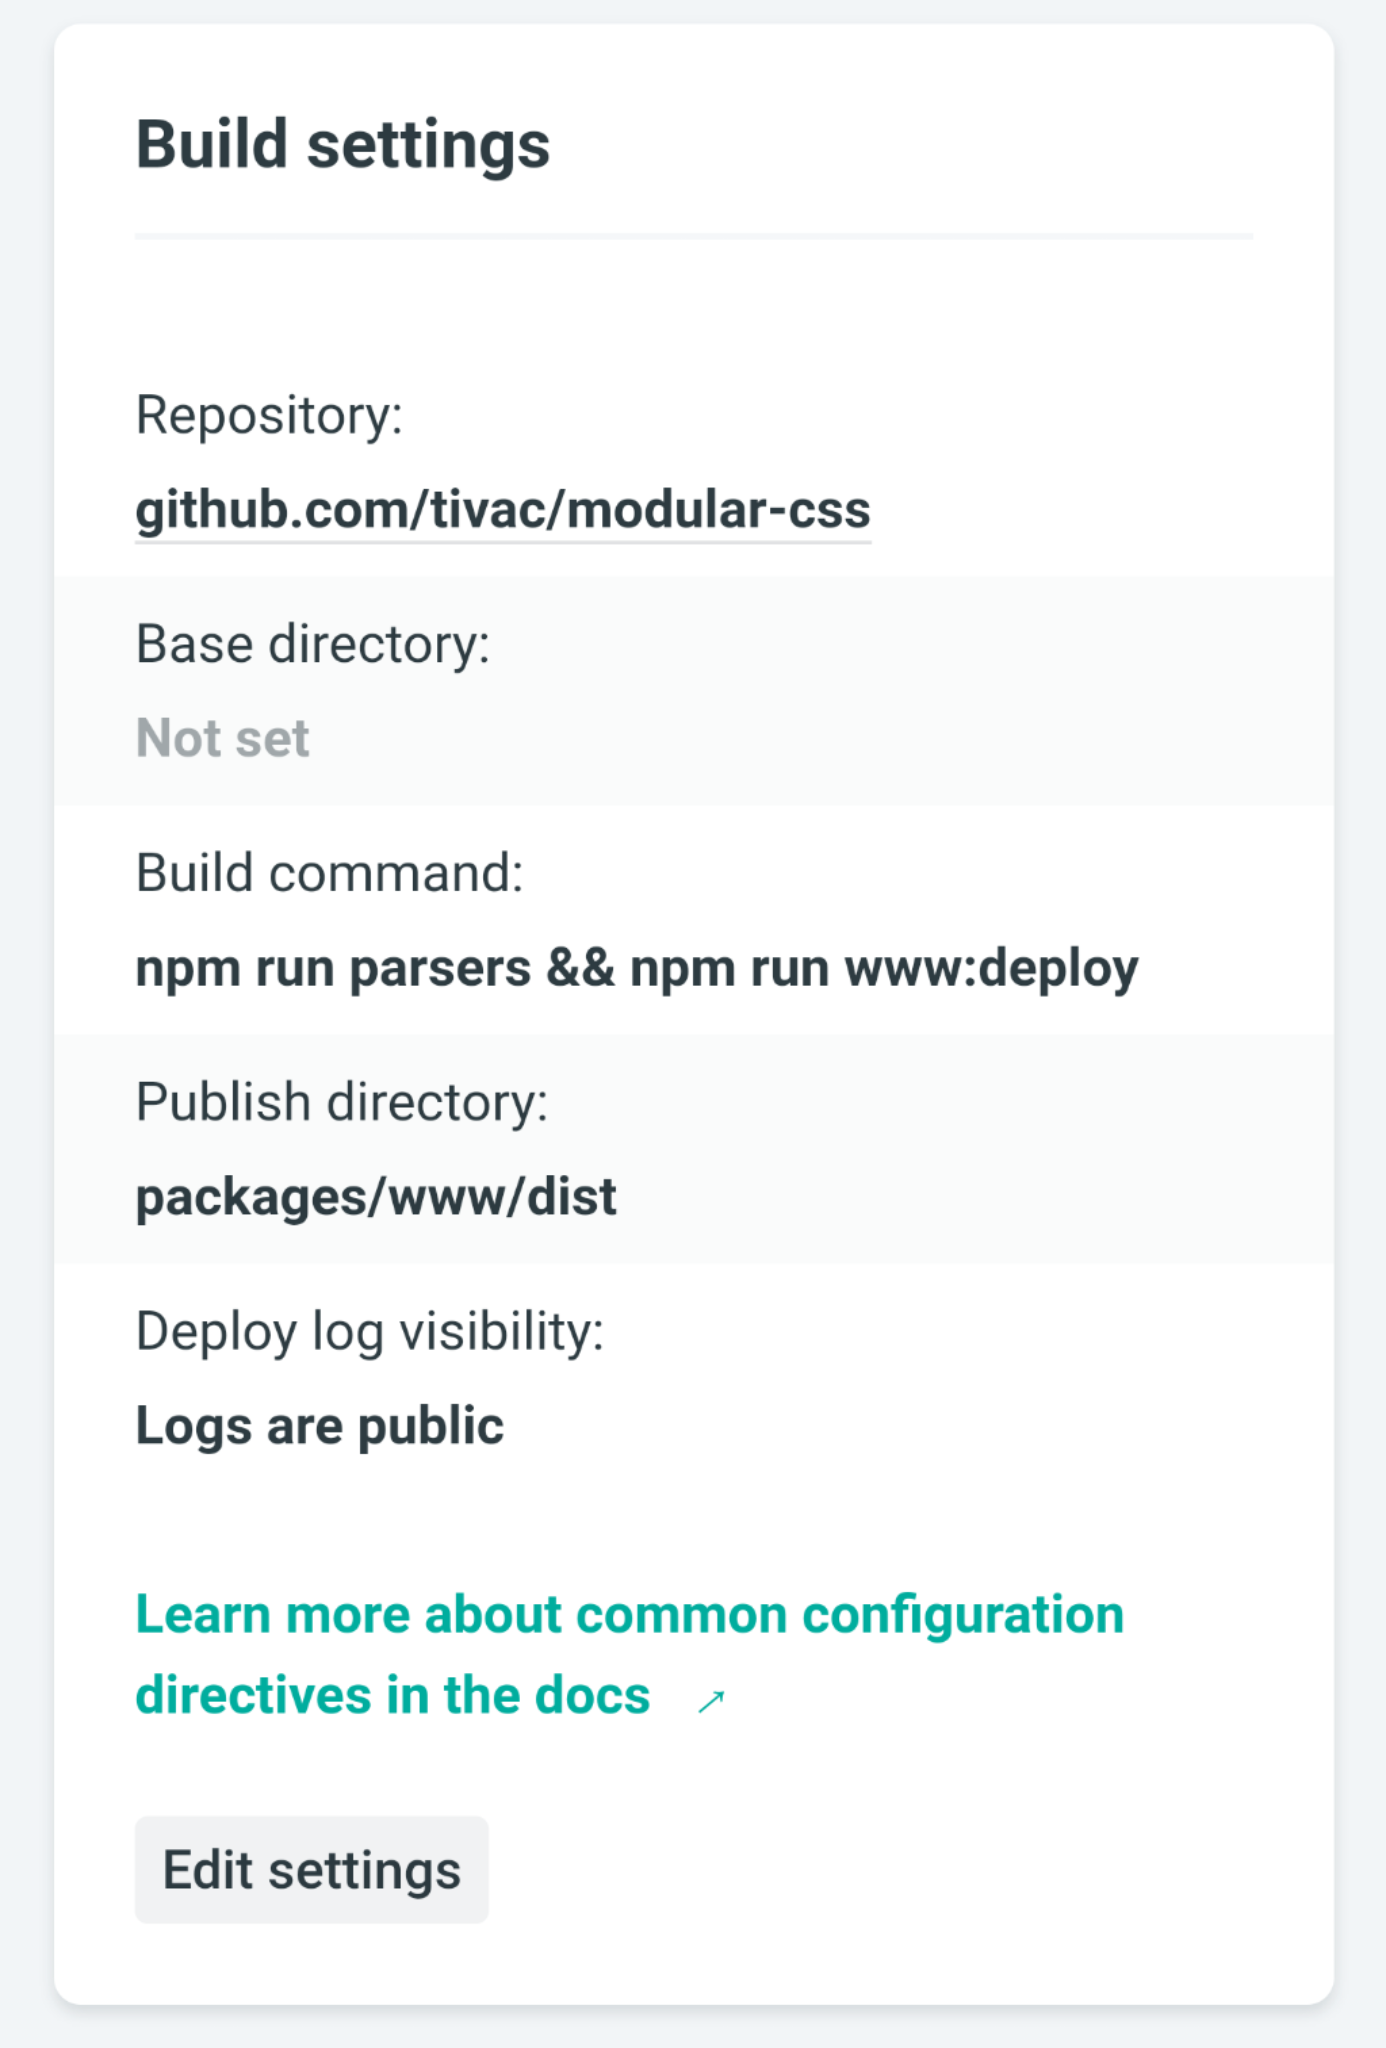The width and height of the screenshot is (1386, 2048).
Task: Click the Build command: label
Action: (329, 873)
